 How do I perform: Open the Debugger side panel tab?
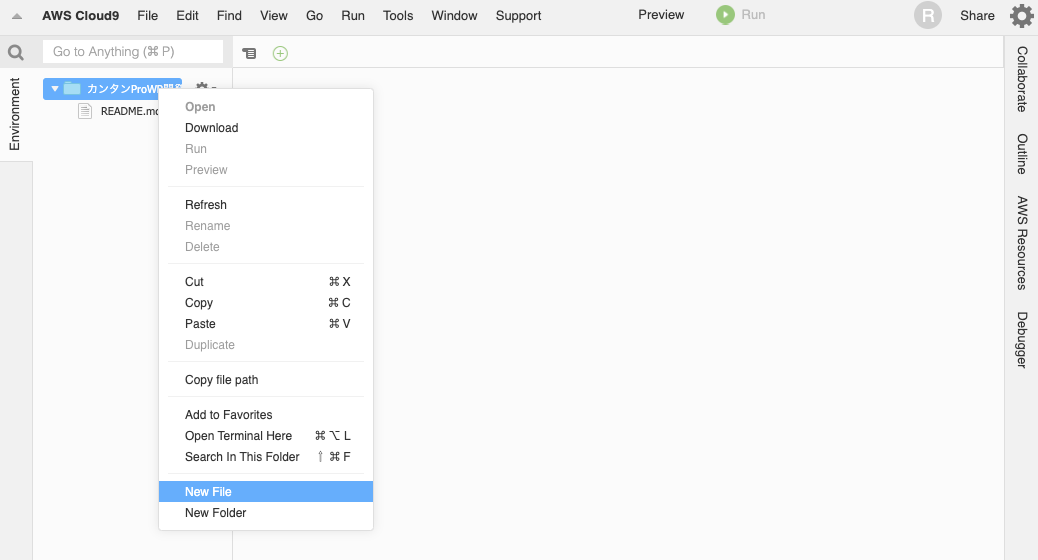[1021, 340]
